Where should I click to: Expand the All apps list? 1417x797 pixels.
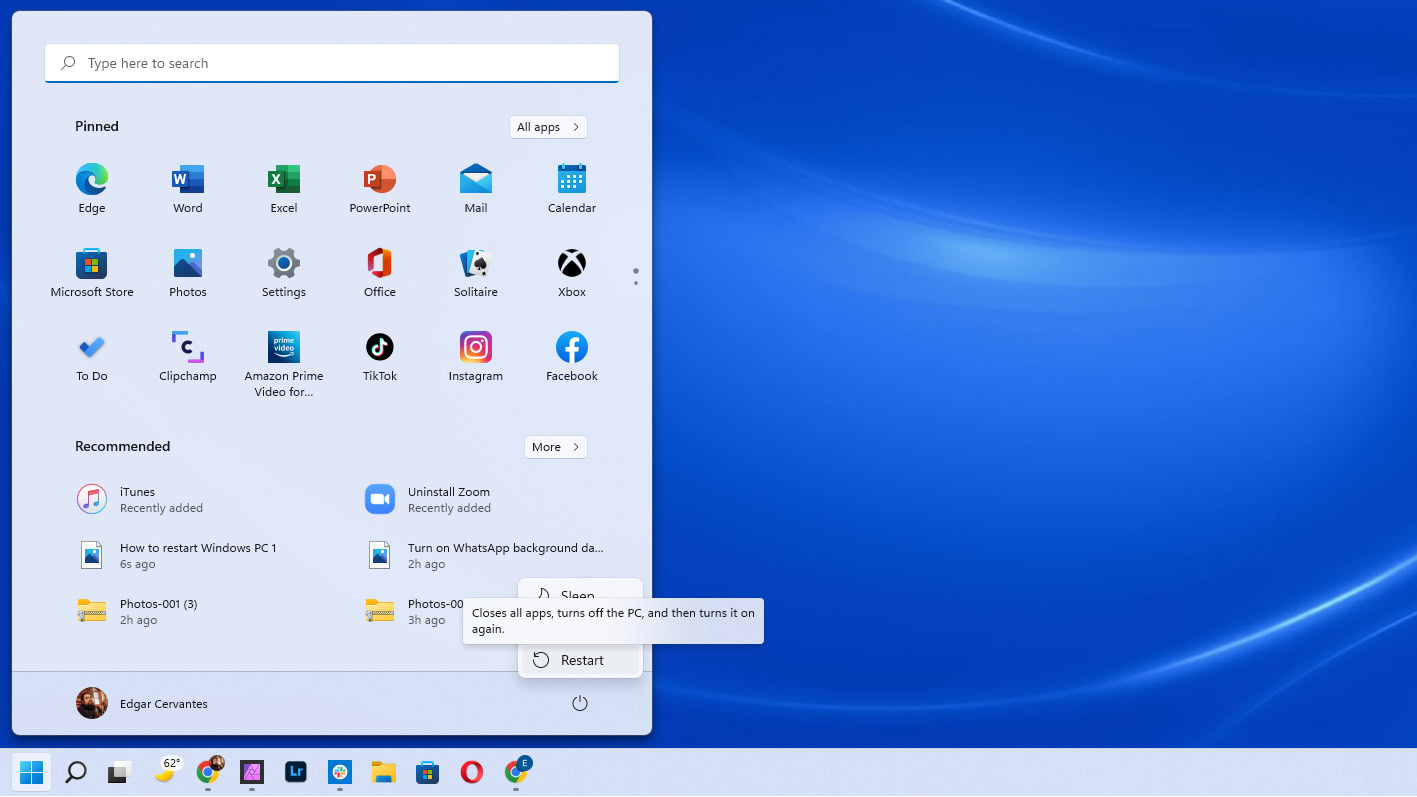547,127
